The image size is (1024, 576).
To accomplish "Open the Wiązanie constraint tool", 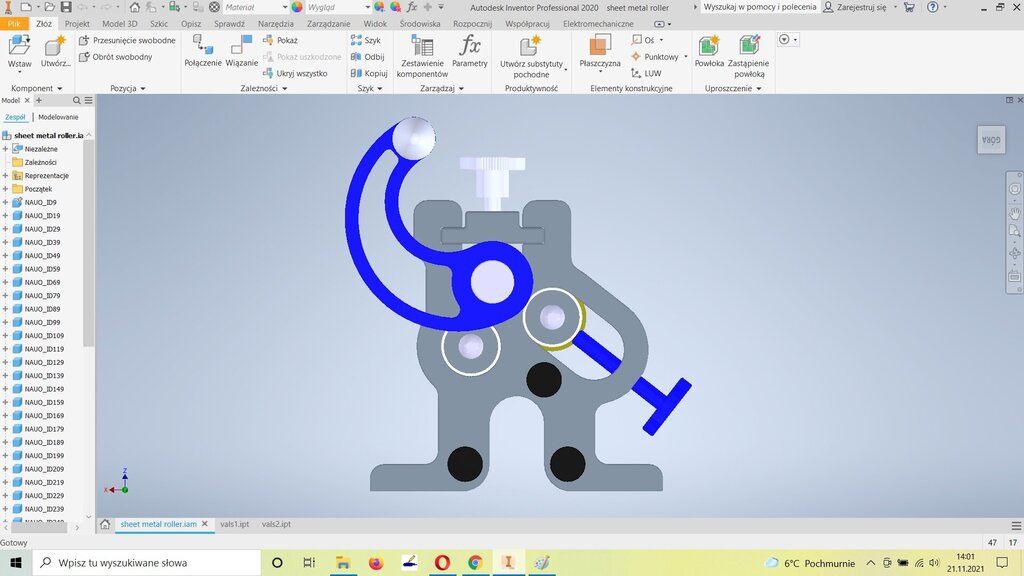I will click(x=241, y=47).
